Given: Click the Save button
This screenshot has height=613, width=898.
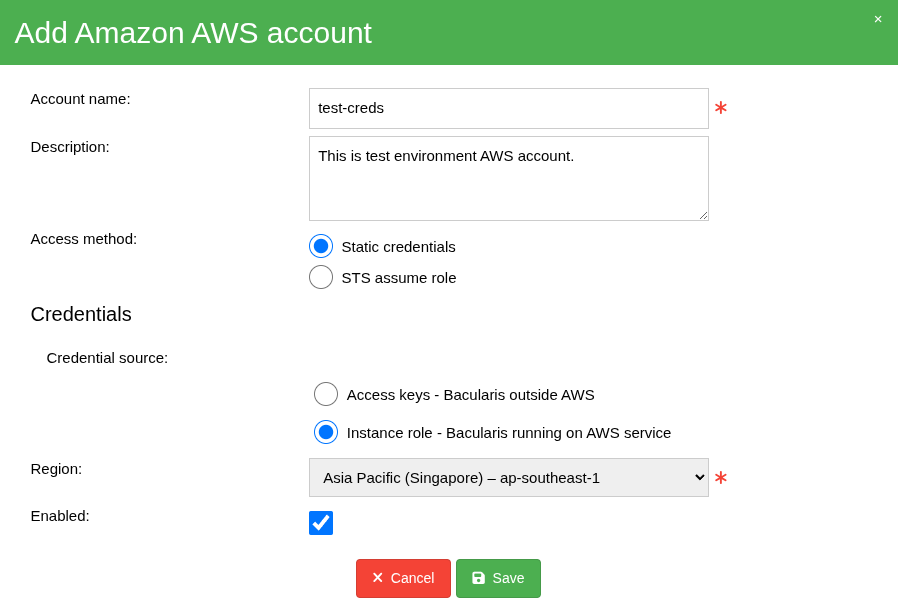Looking at the screenshot, I should pos(498,578).
